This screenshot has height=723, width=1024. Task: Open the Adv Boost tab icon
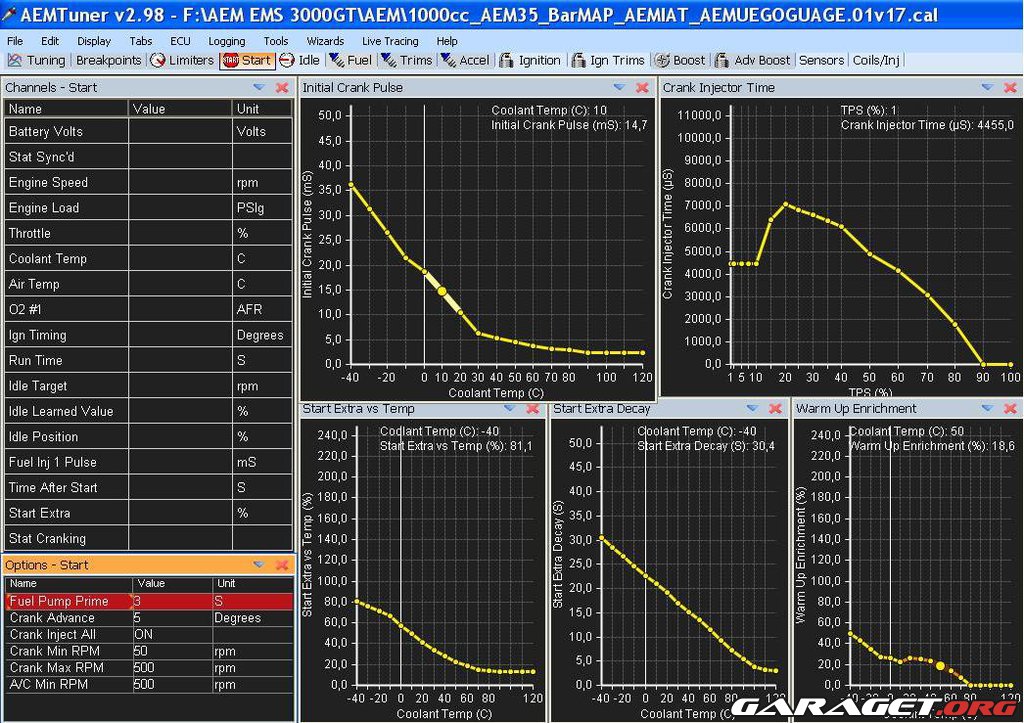(x=722, y=61)
